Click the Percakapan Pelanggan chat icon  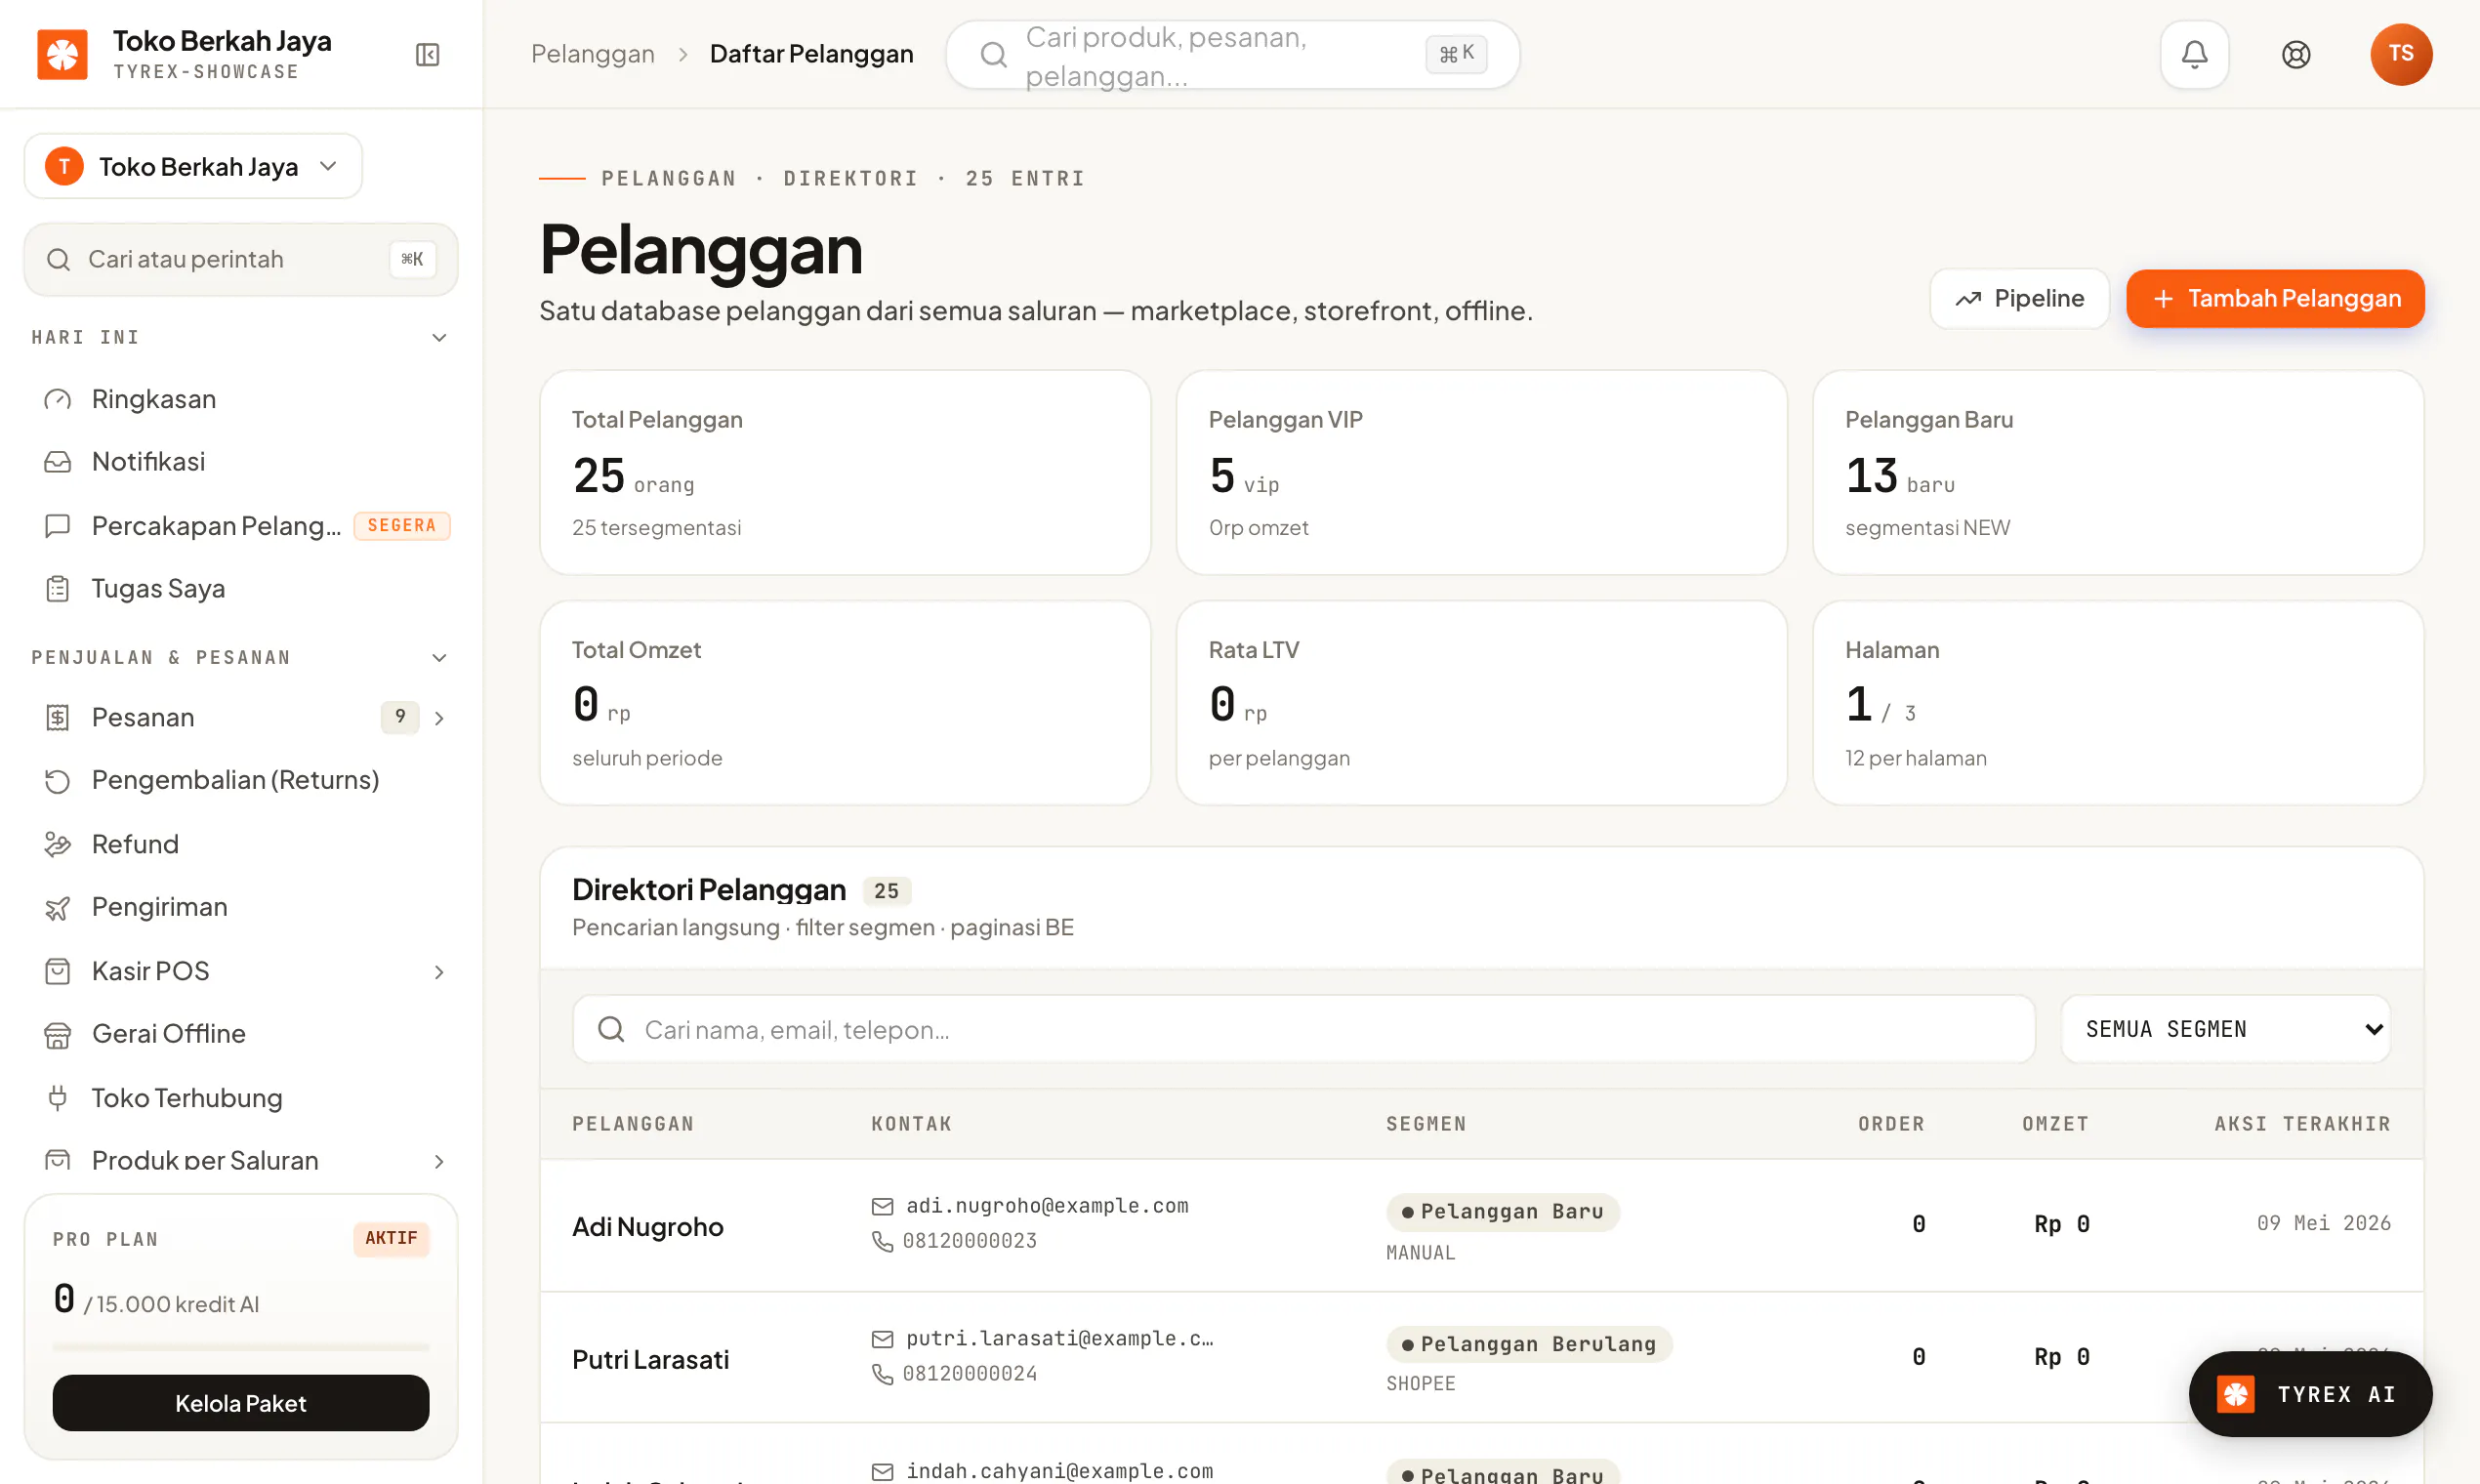point(57,525)
